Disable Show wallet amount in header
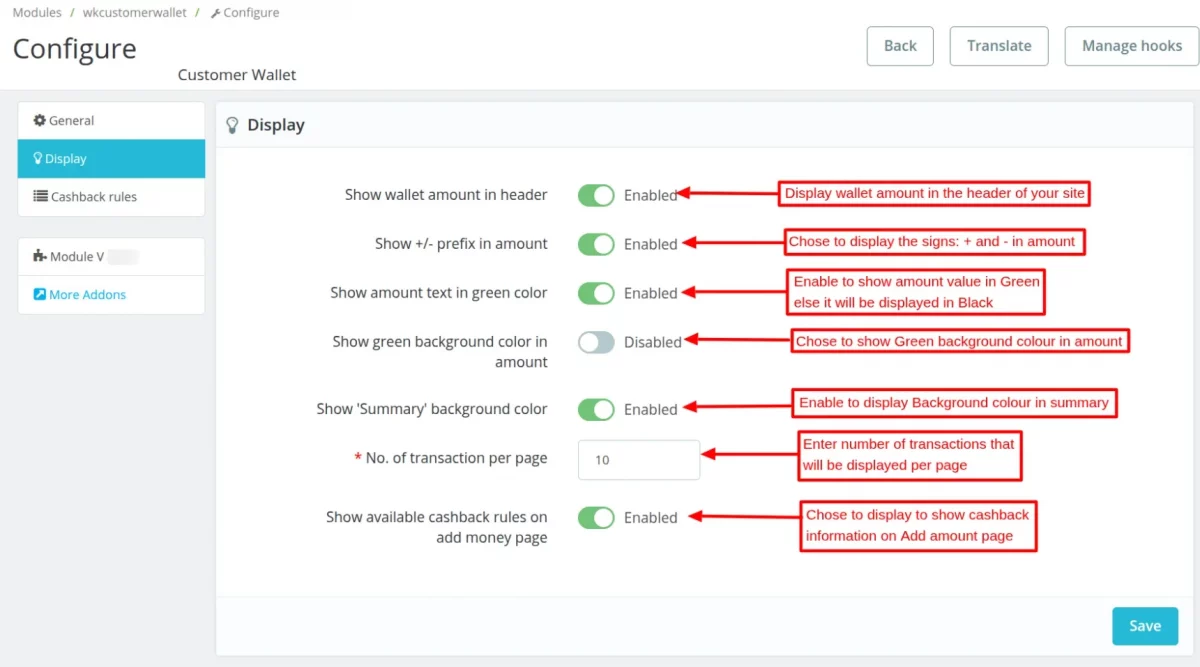 click(x=596, y=195)
